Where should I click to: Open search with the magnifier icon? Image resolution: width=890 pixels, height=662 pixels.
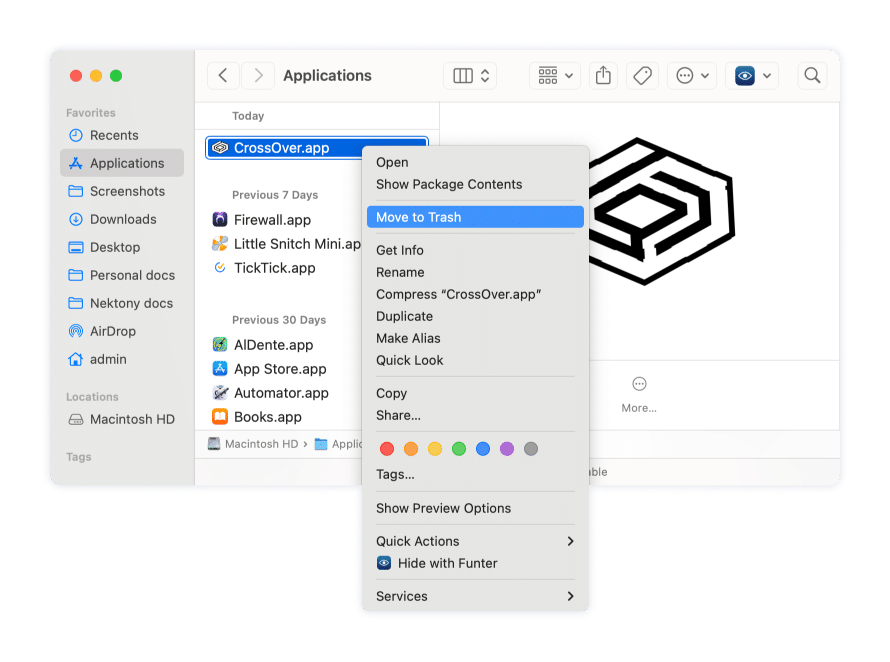(812, 76)
